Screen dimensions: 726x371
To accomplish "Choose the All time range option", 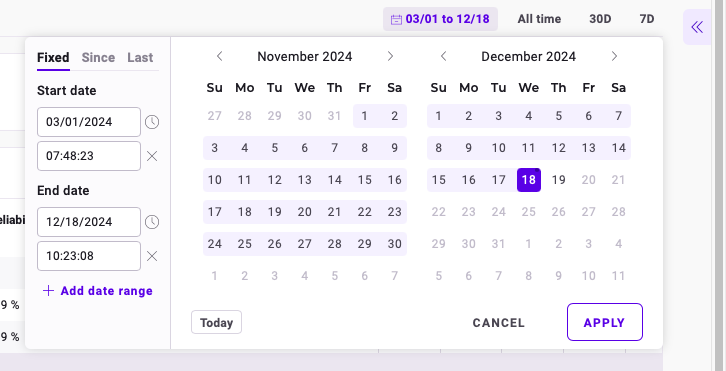I will [539, 19].
